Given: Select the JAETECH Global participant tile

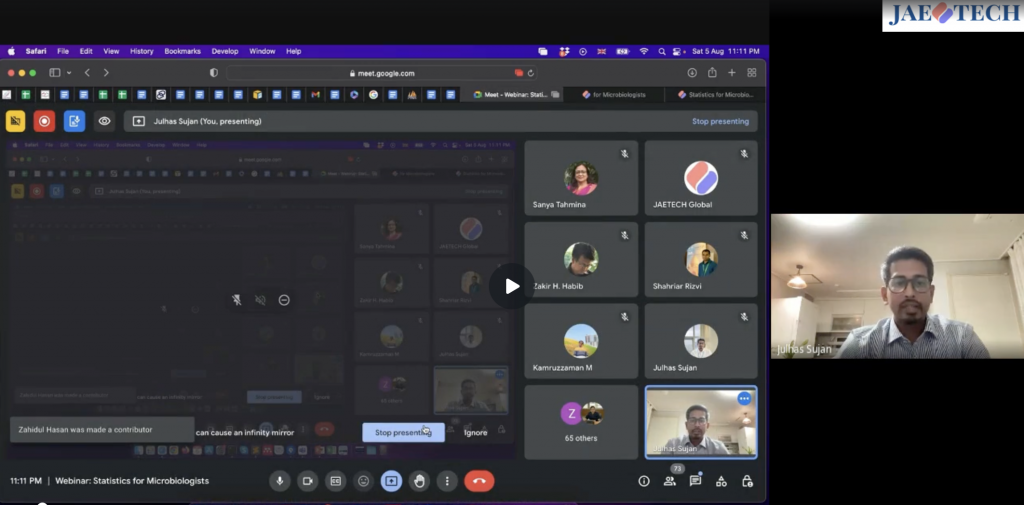Looking at the screenshot, I should 701,178.
